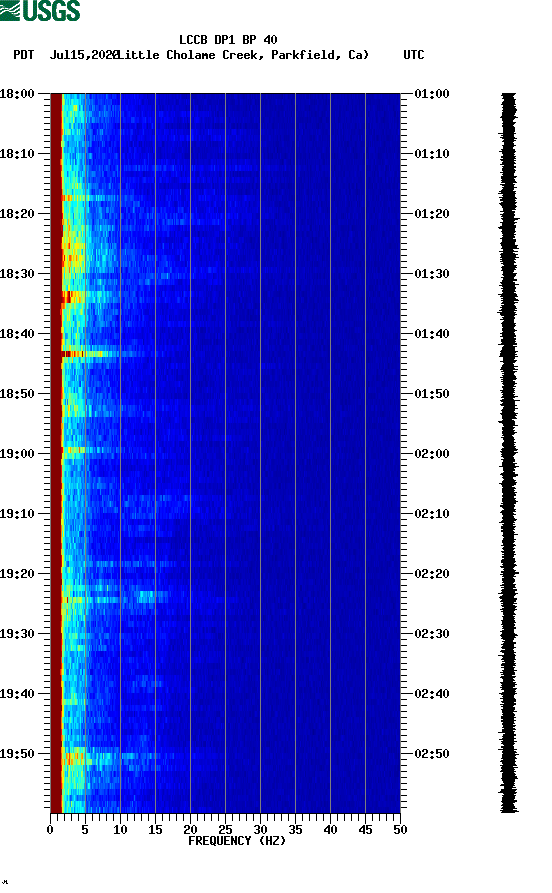Image resolution: width=552 pixels, height=893 pixels.
Task: Click the '01:50' UTC time label
Action: tap(432, 394)
